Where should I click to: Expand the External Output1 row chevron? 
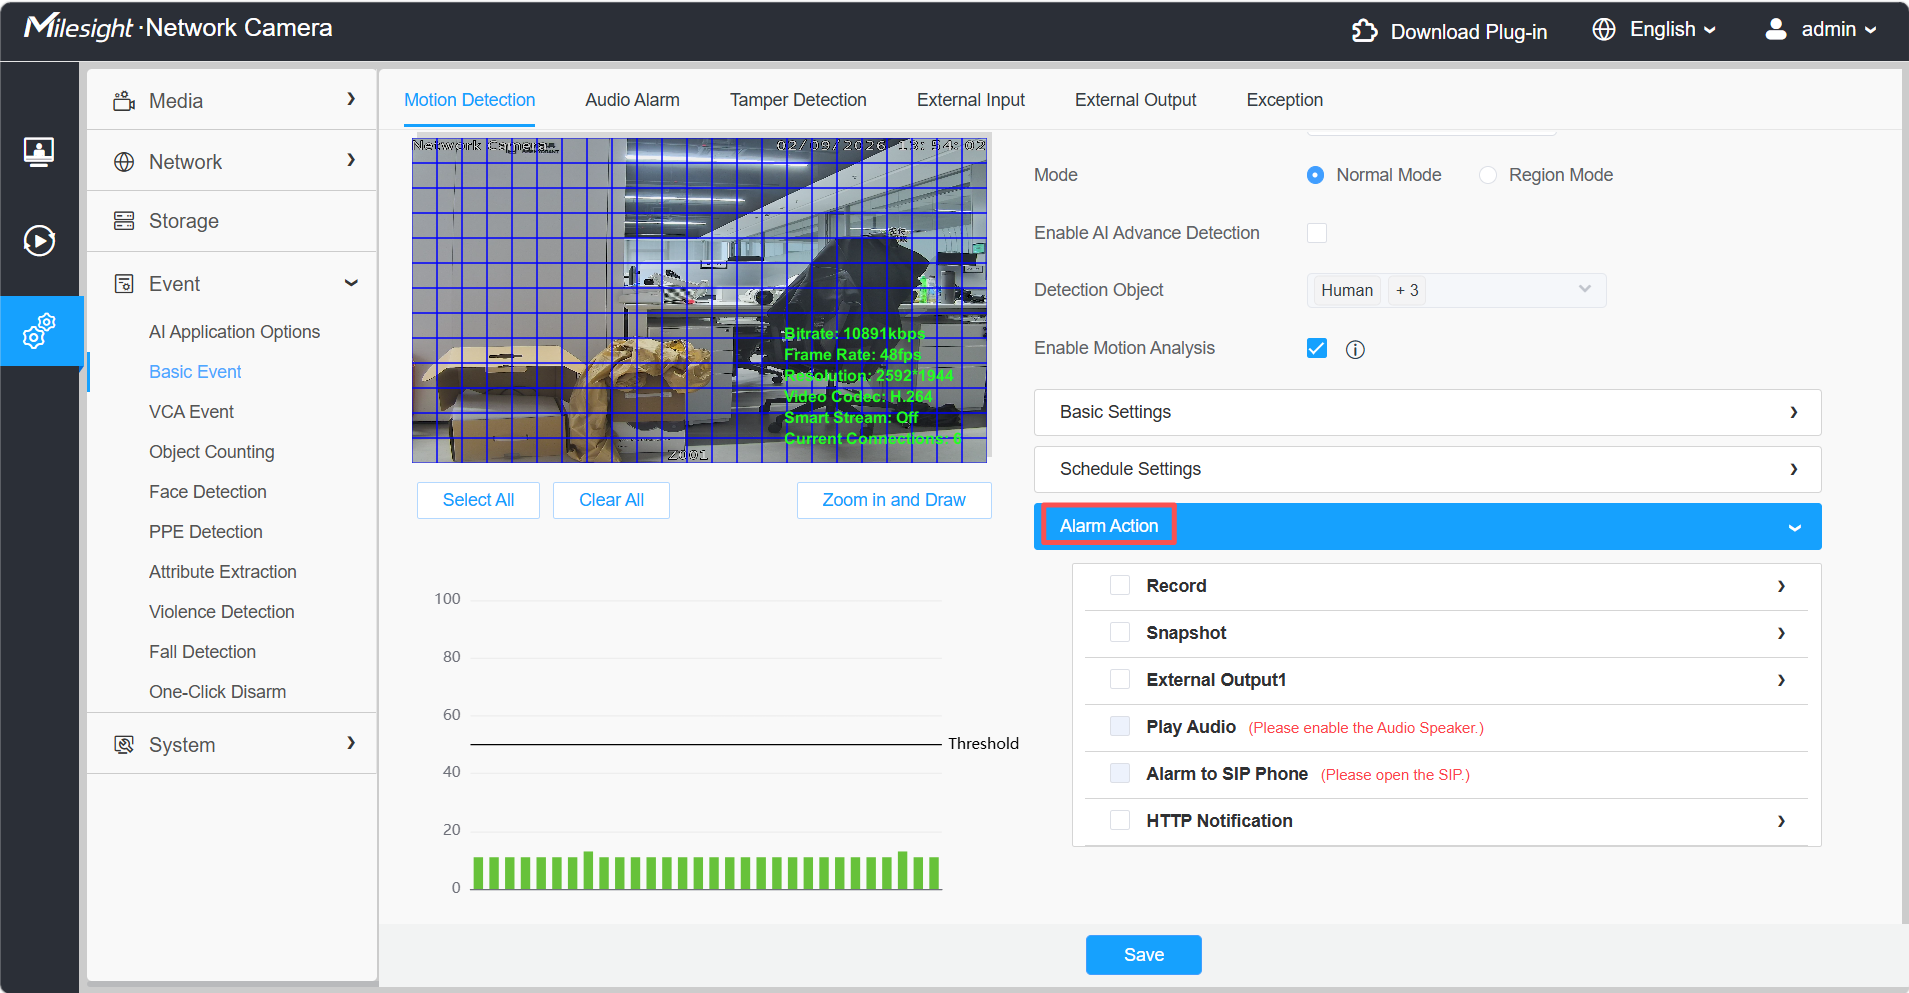(1781, 680)
